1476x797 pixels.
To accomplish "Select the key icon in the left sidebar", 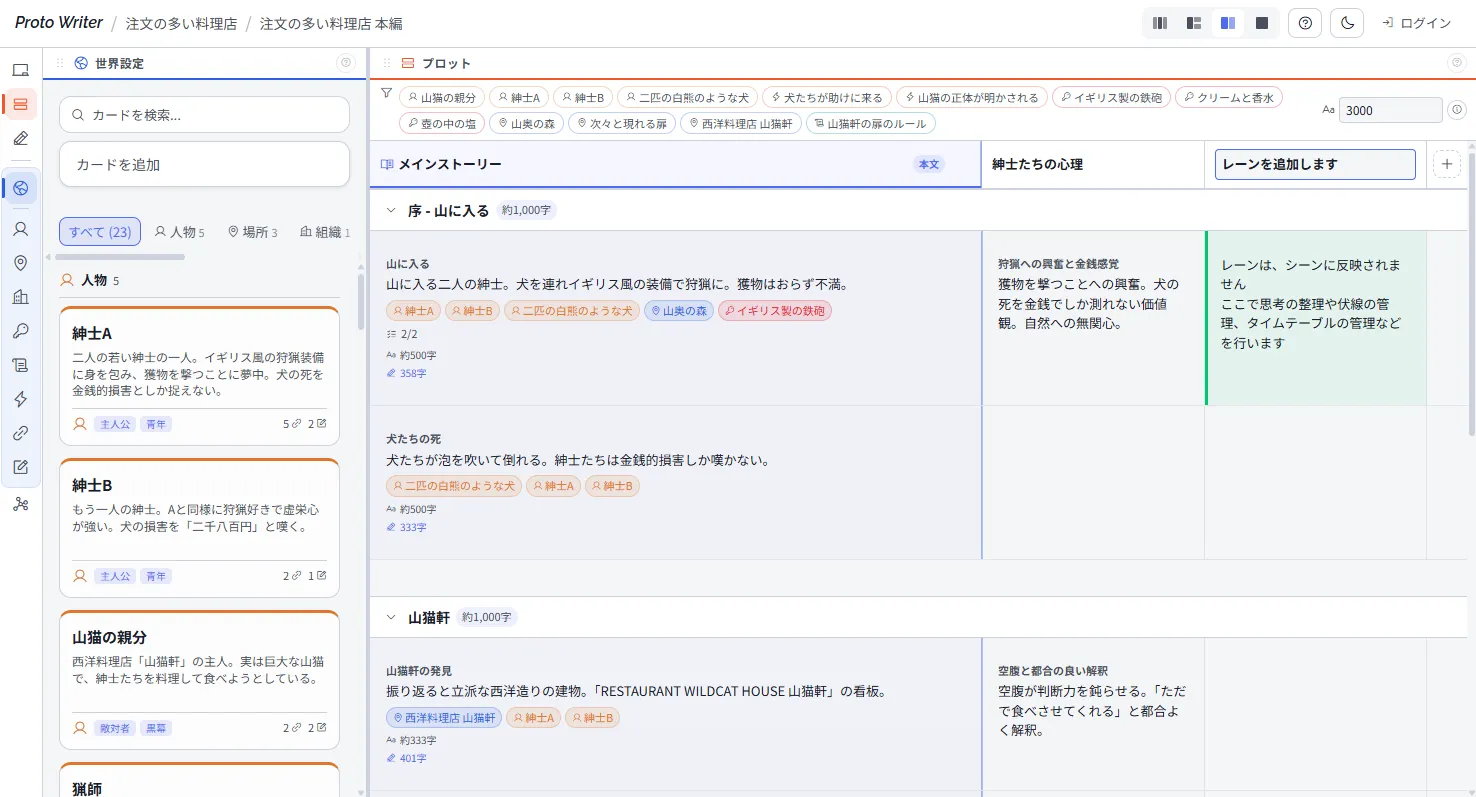I will [21, 330].
